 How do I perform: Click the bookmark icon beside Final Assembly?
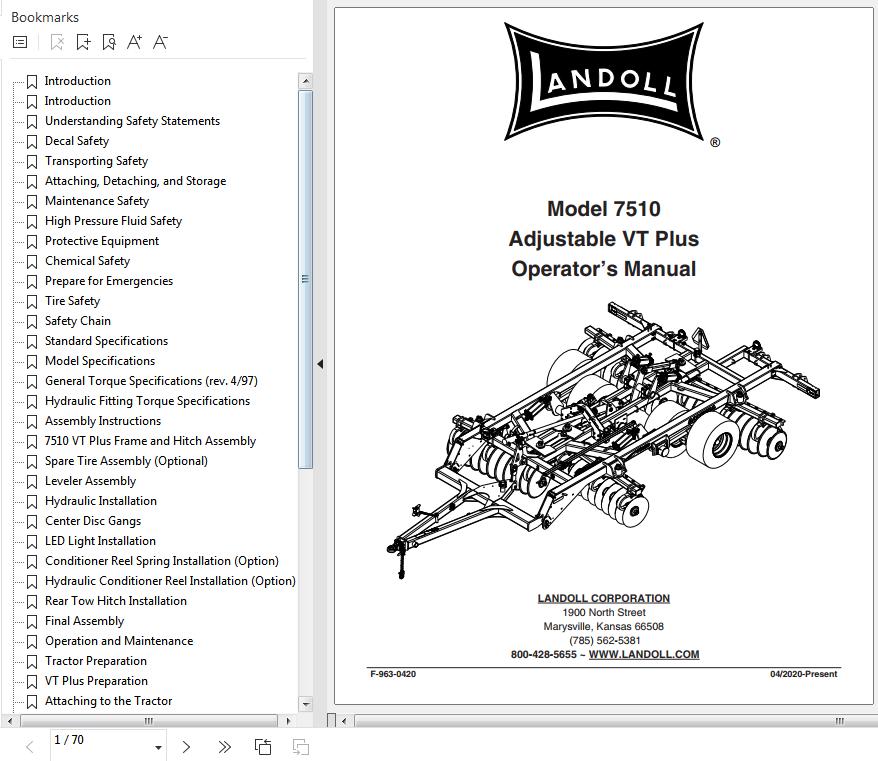(x=32, y=622)
